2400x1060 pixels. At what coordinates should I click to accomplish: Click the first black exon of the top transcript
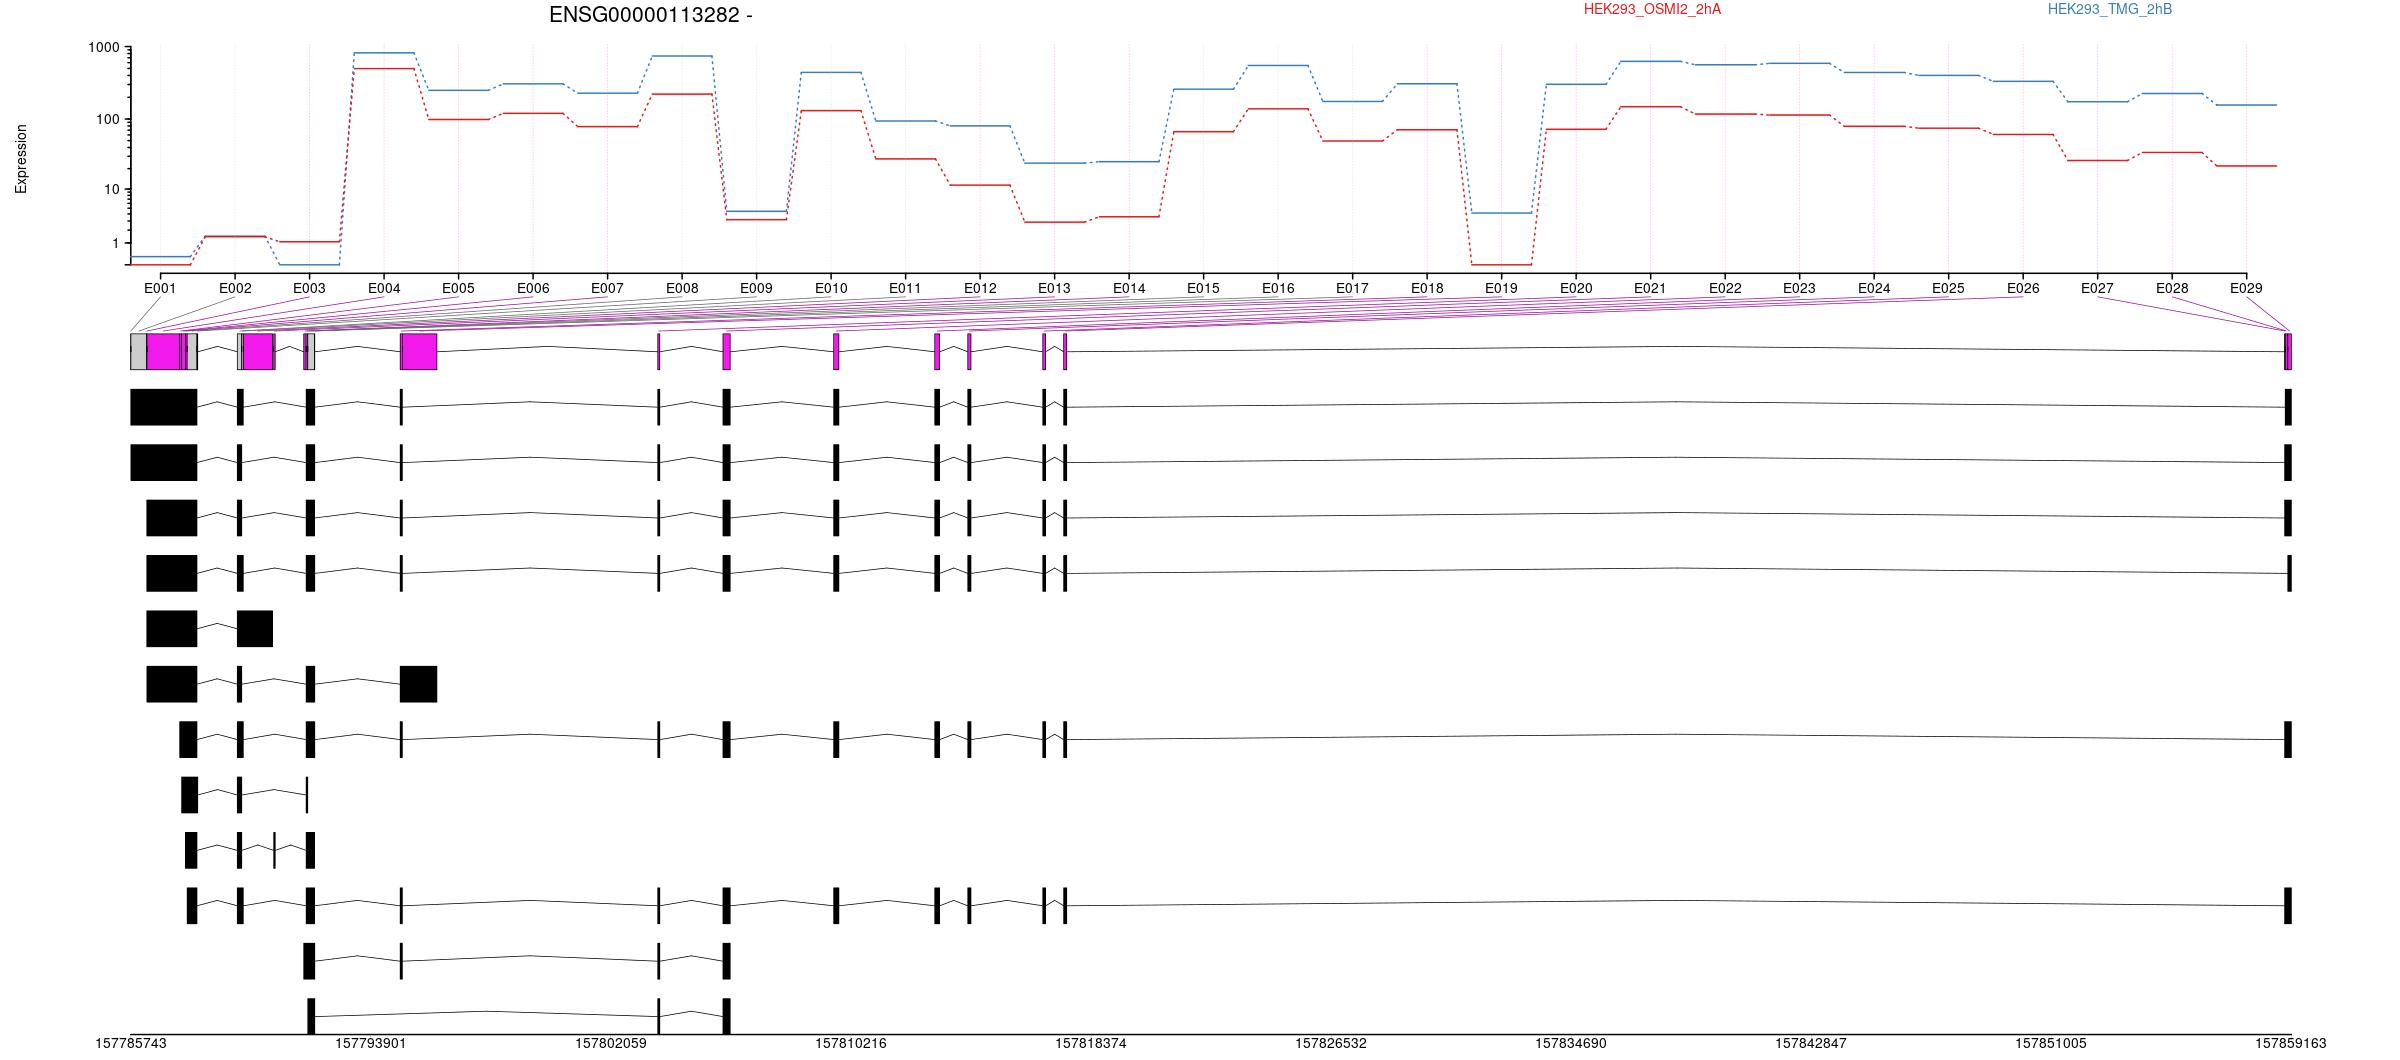click(x=164, y=407)
